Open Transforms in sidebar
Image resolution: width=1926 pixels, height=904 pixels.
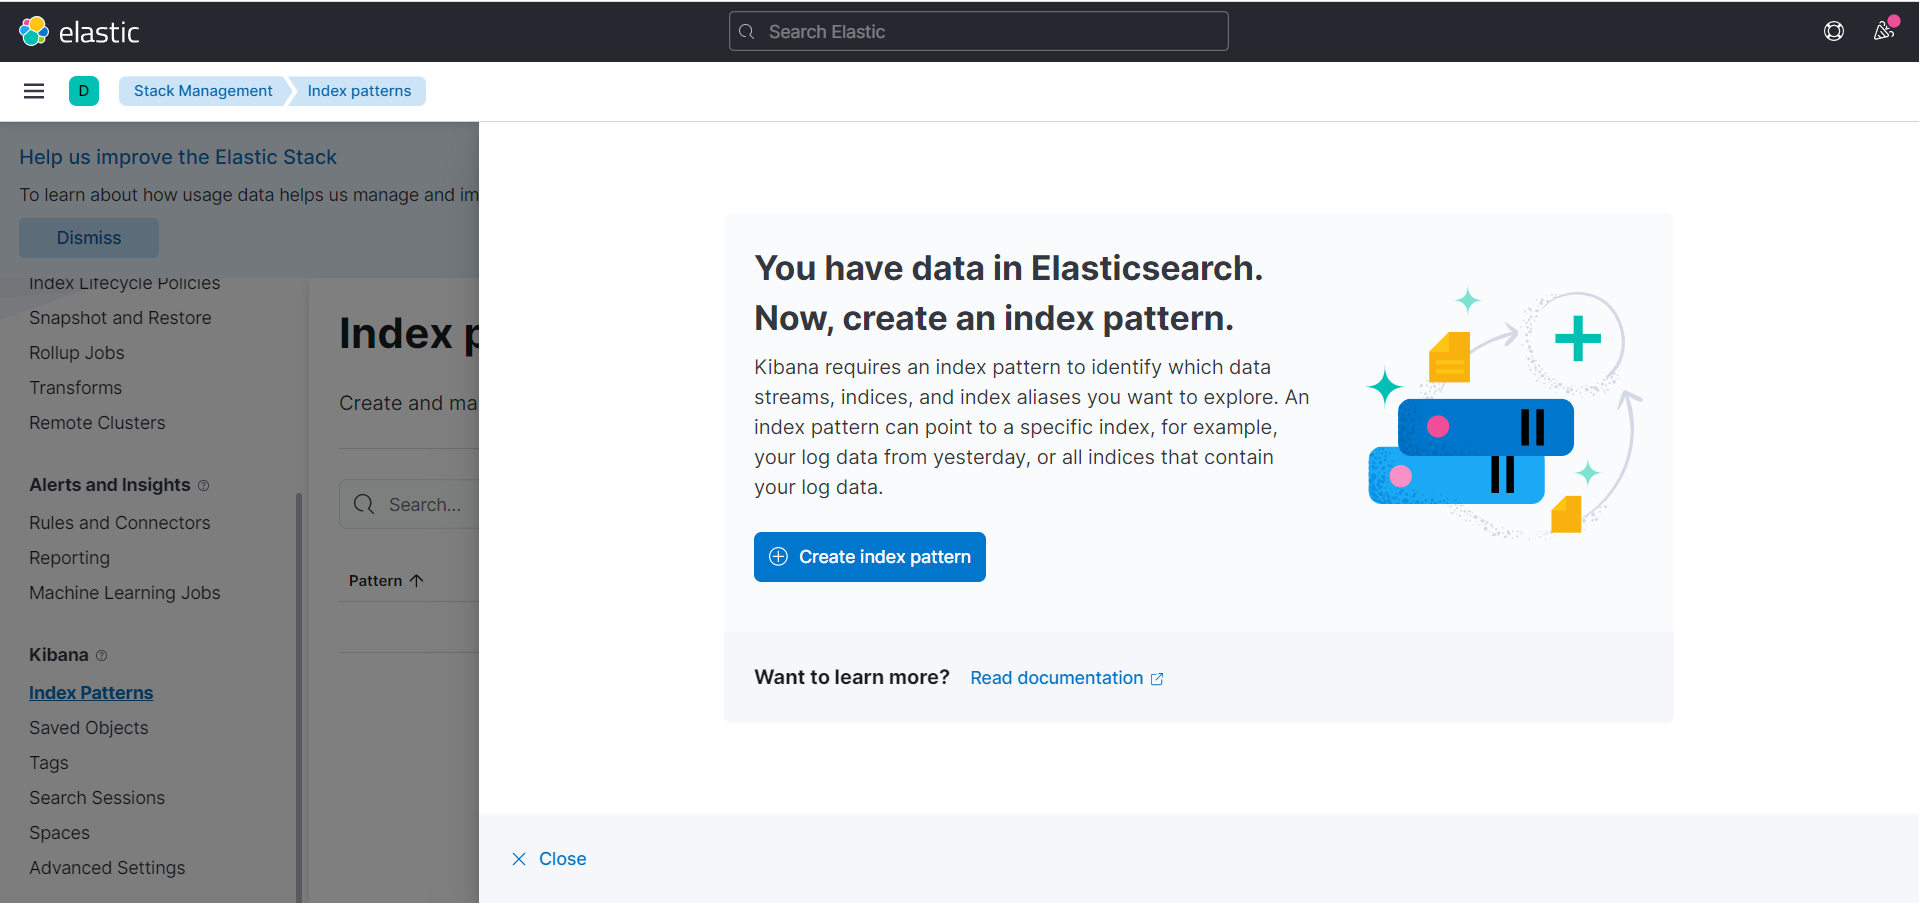(75, 388)
